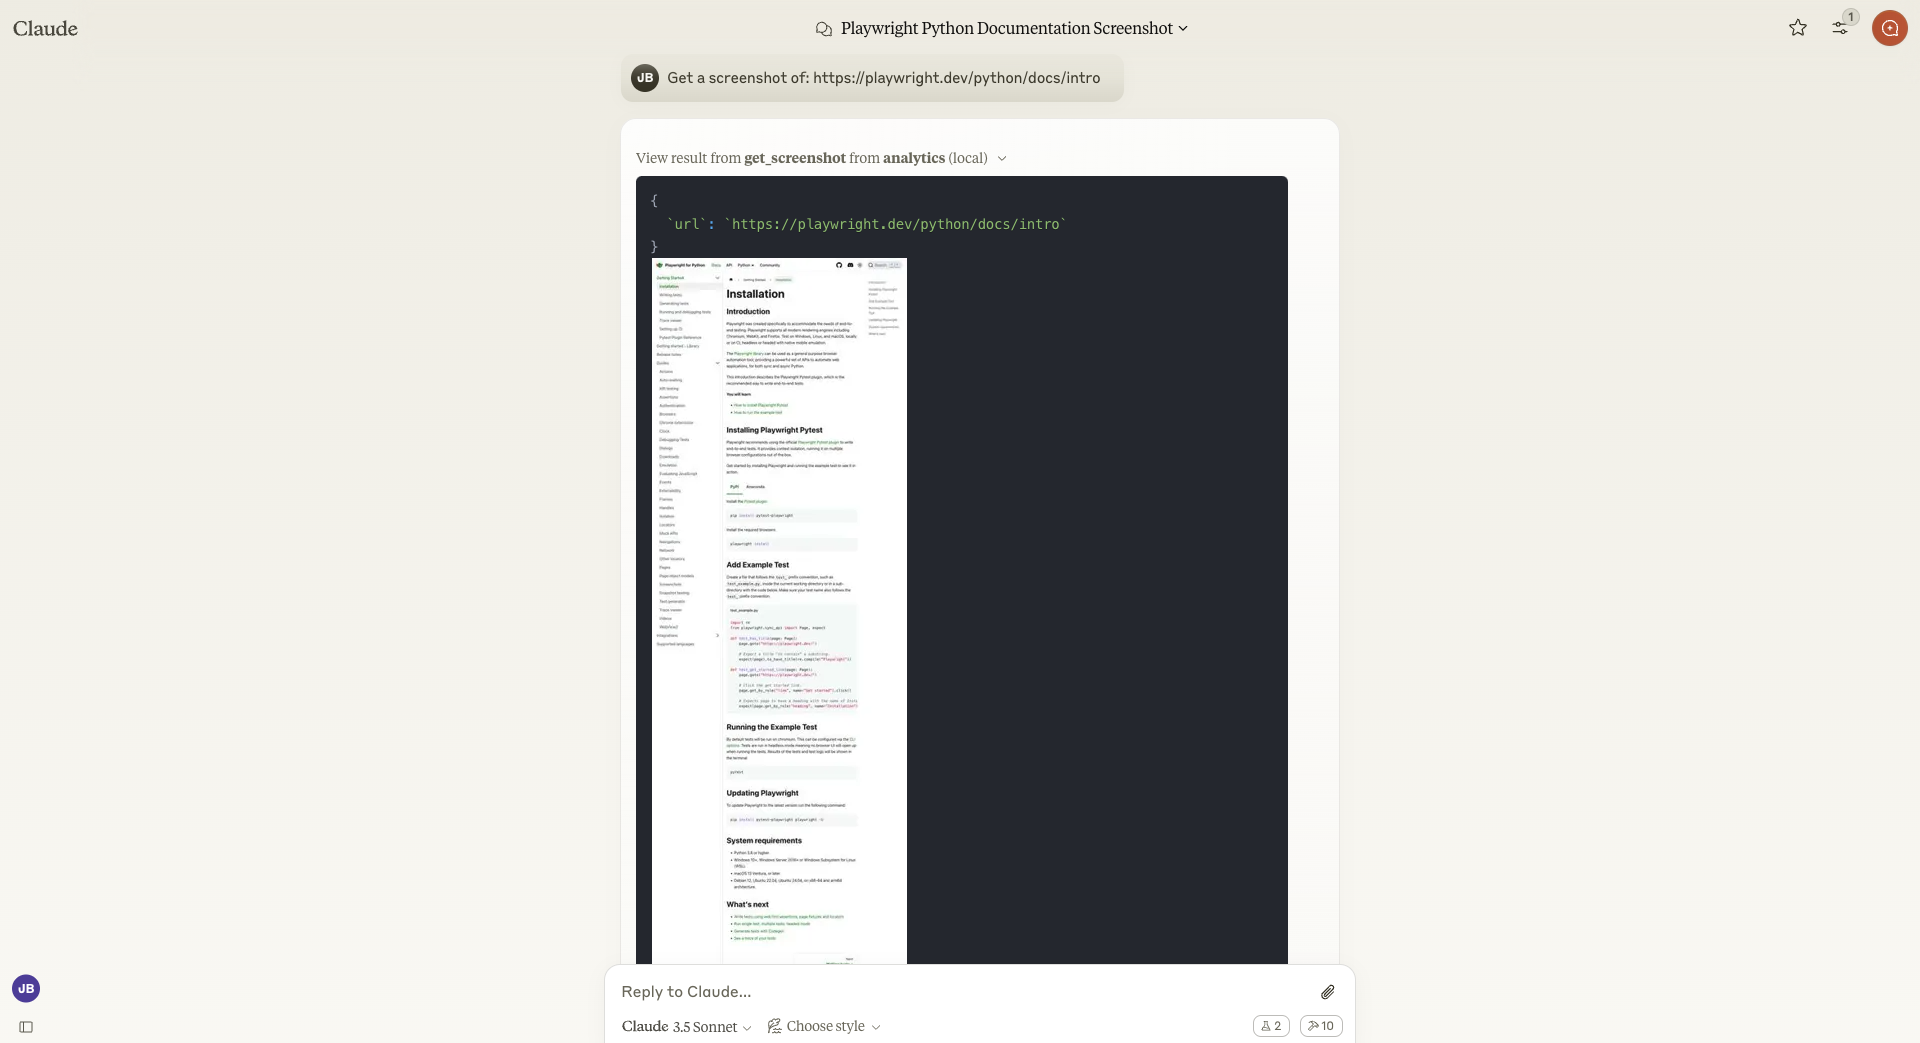The height and width of the screenshot is (1043, 1920).
Task: Select the URL inside the code result block
Action: coord(895,224)
